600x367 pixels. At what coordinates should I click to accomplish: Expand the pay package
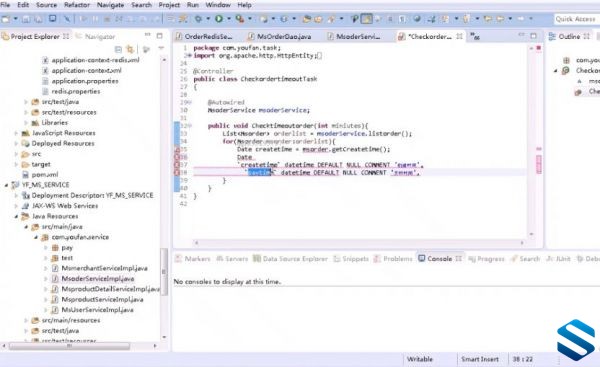click(x=46, y=248)
